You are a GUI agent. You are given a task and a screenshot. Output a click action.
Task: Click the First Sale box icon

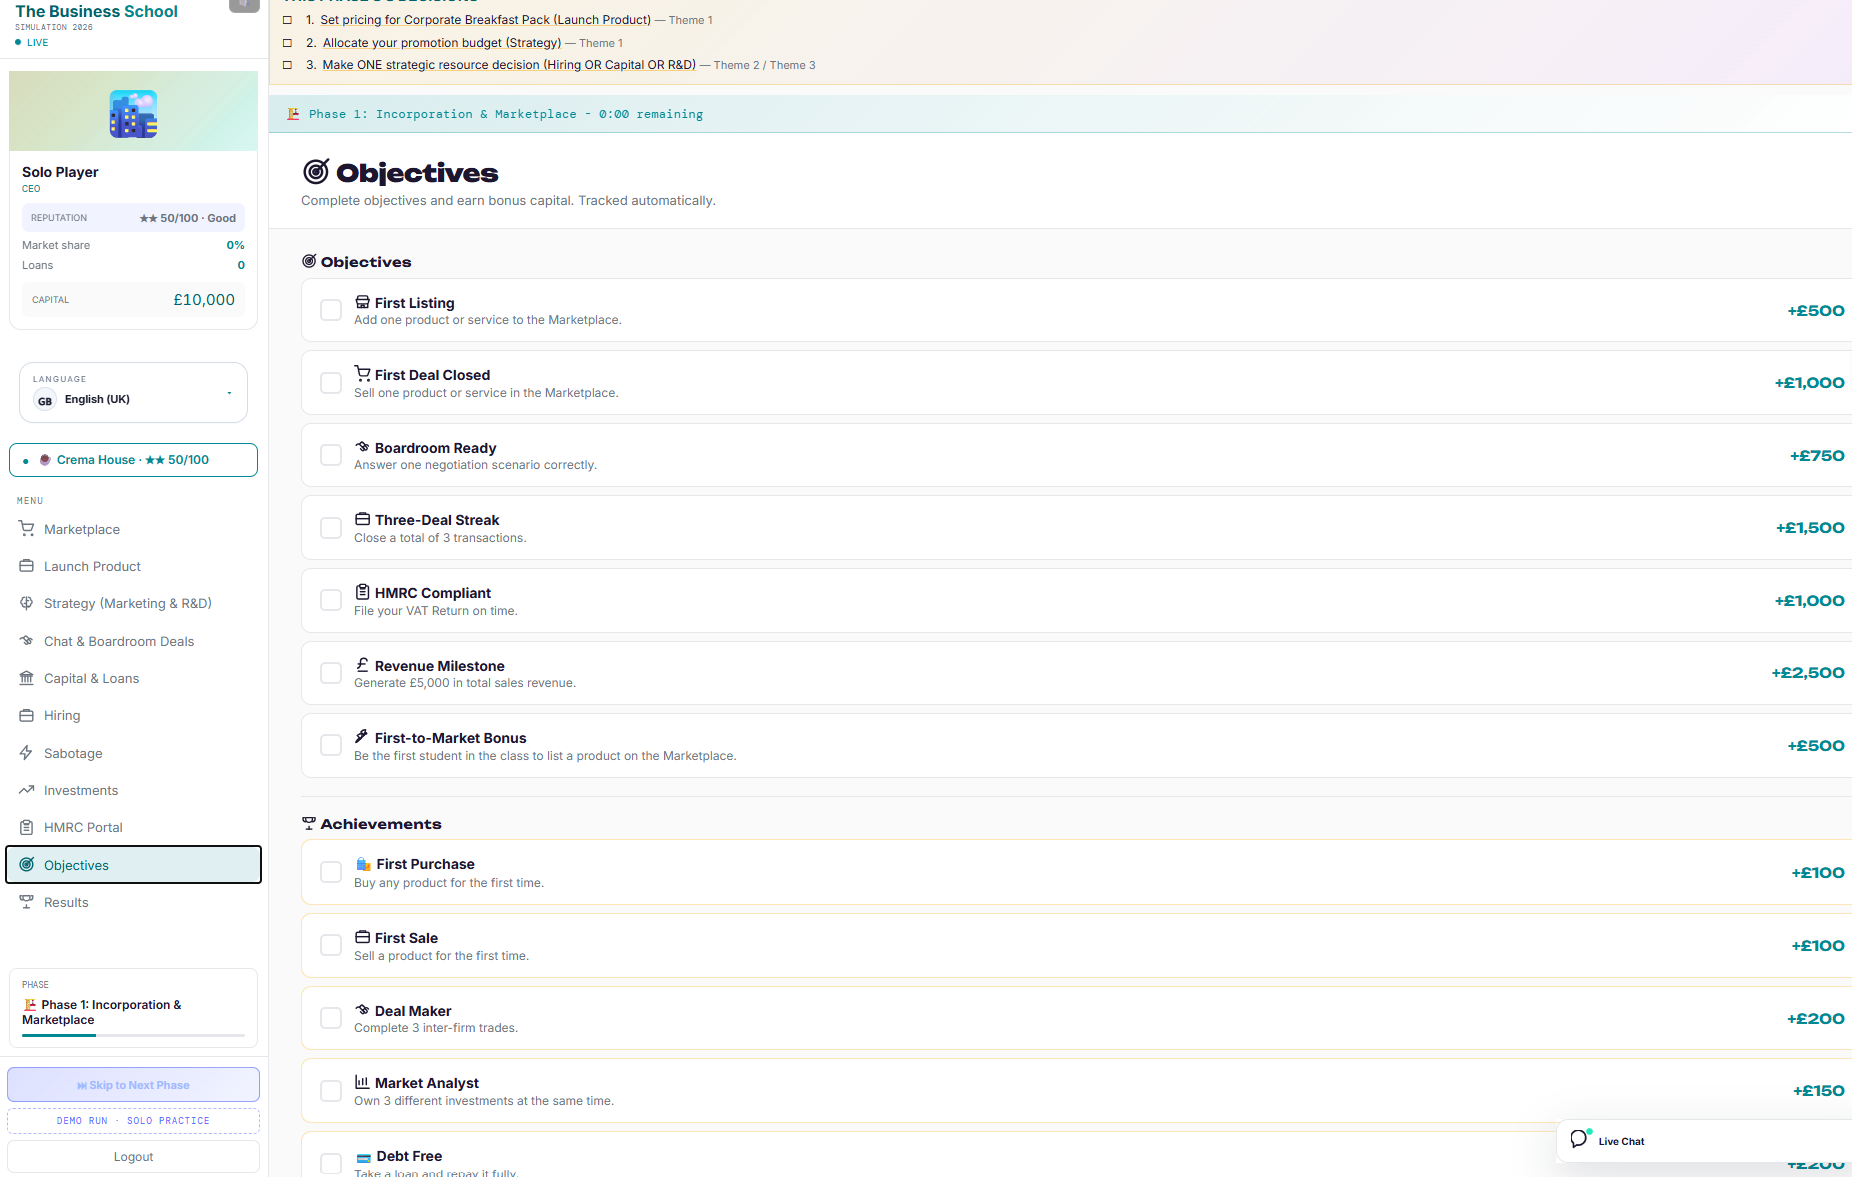pyautogui.click(x=363, y=937)
